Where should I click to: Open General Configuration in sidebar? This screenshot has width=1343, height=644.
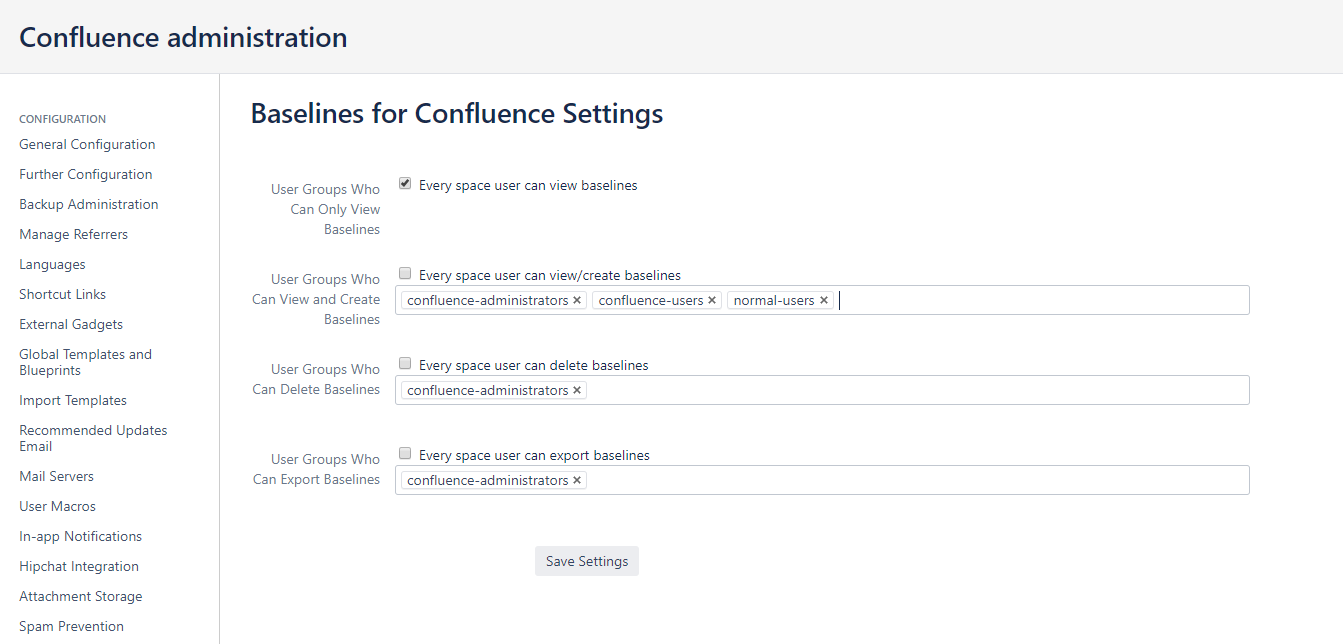(87, 144)
